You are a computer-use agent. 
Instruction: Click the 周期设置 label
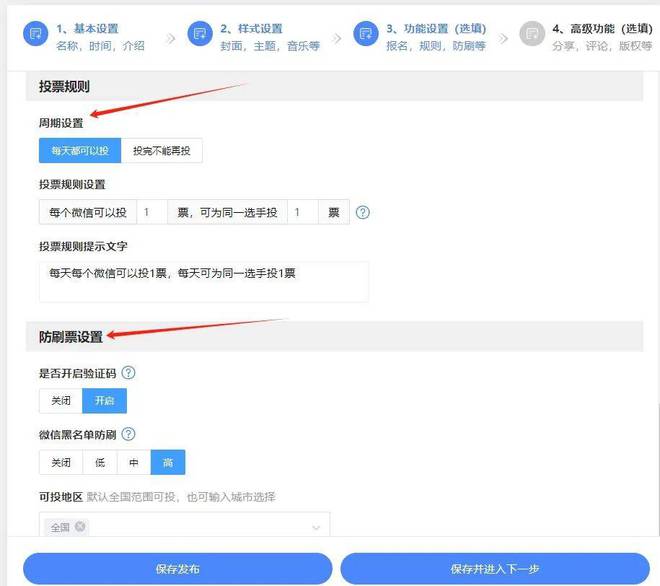61,123
